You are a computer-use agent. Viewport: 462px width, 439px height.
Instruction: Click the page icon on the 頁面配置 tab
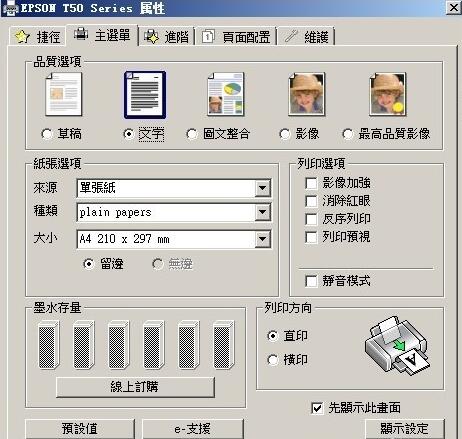click(x=208, y=36)
